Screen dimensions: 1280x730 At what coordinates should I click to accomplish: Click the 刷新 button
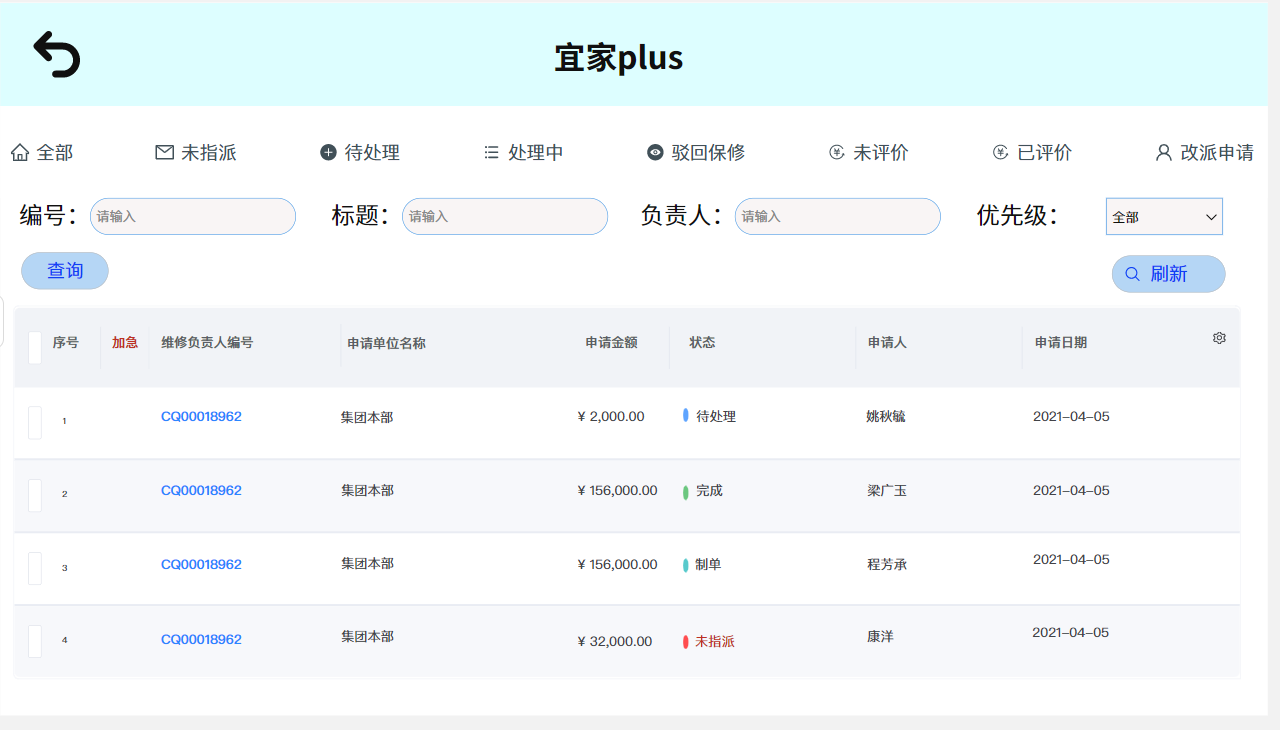1168,274
